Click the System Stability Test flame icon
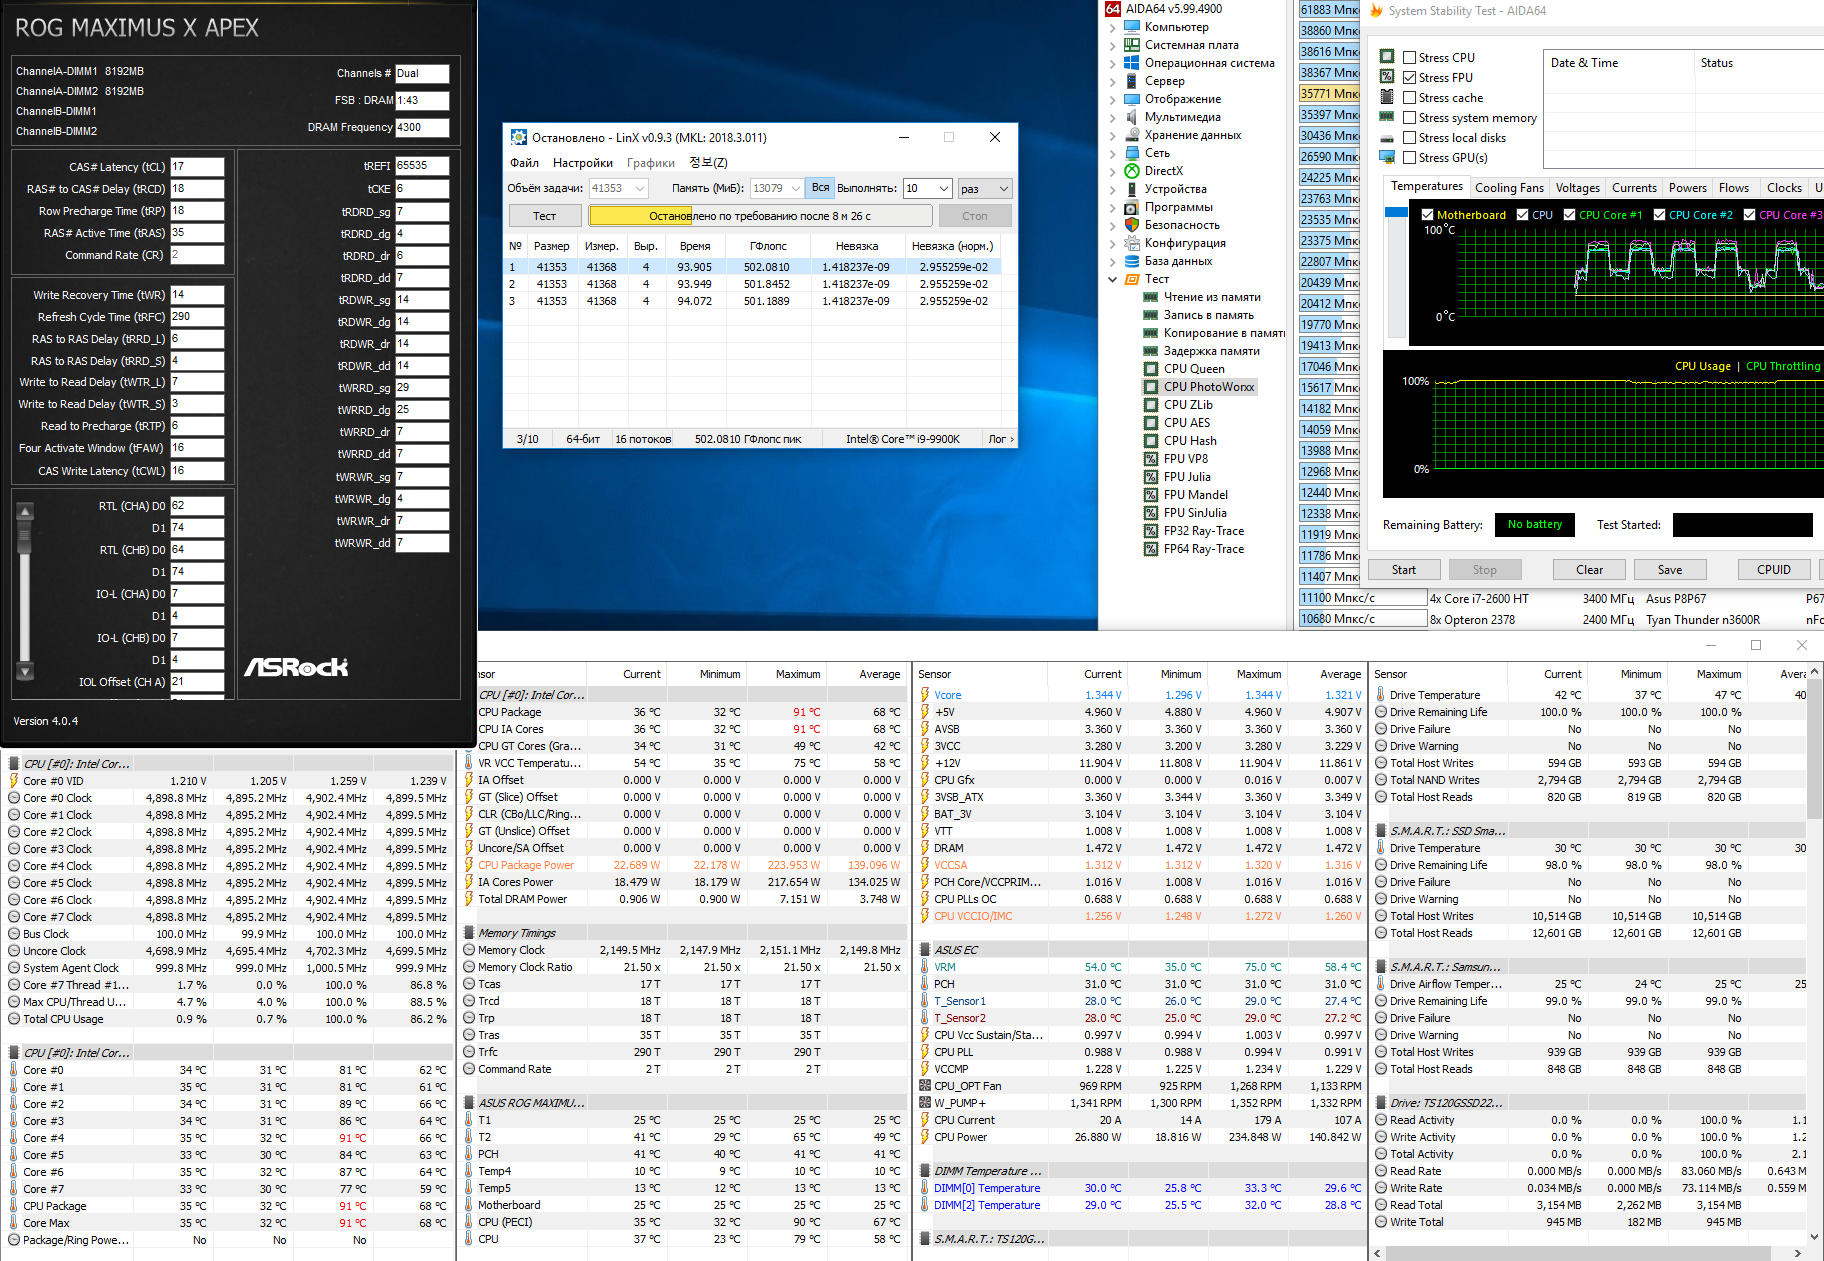The height and width of the screenshot is (1261, 1824). click(x=1376, y=11)
